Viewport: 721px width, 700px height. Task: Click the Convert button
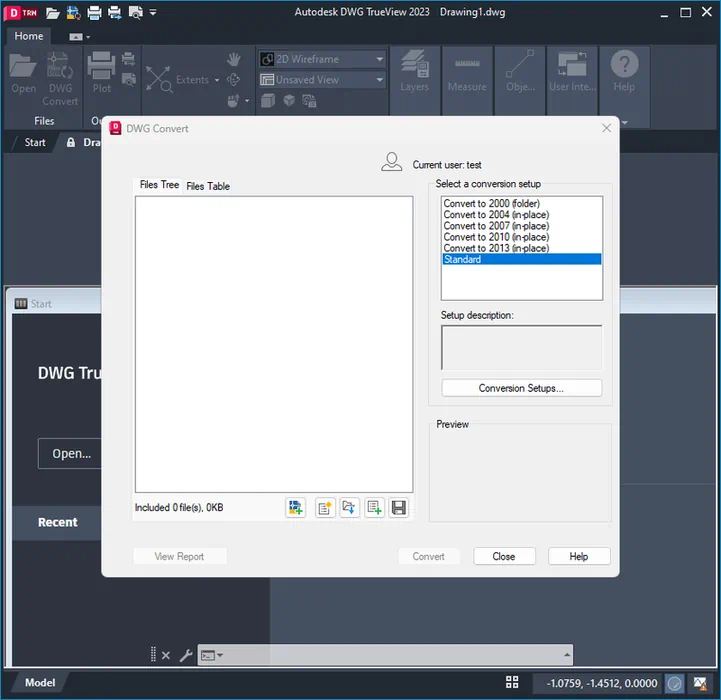coord(428,556)
